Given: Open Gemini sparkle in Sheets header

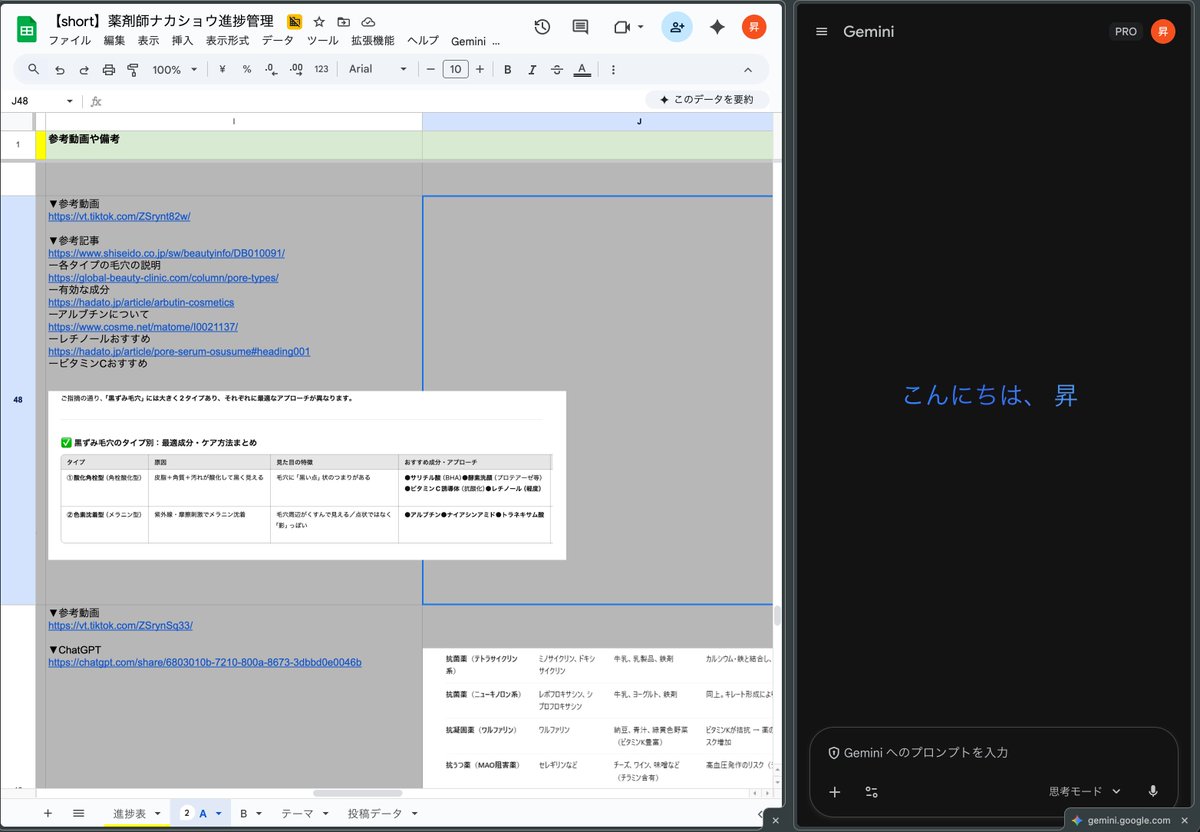Looking at the screenshot, I should pos(717,27).
